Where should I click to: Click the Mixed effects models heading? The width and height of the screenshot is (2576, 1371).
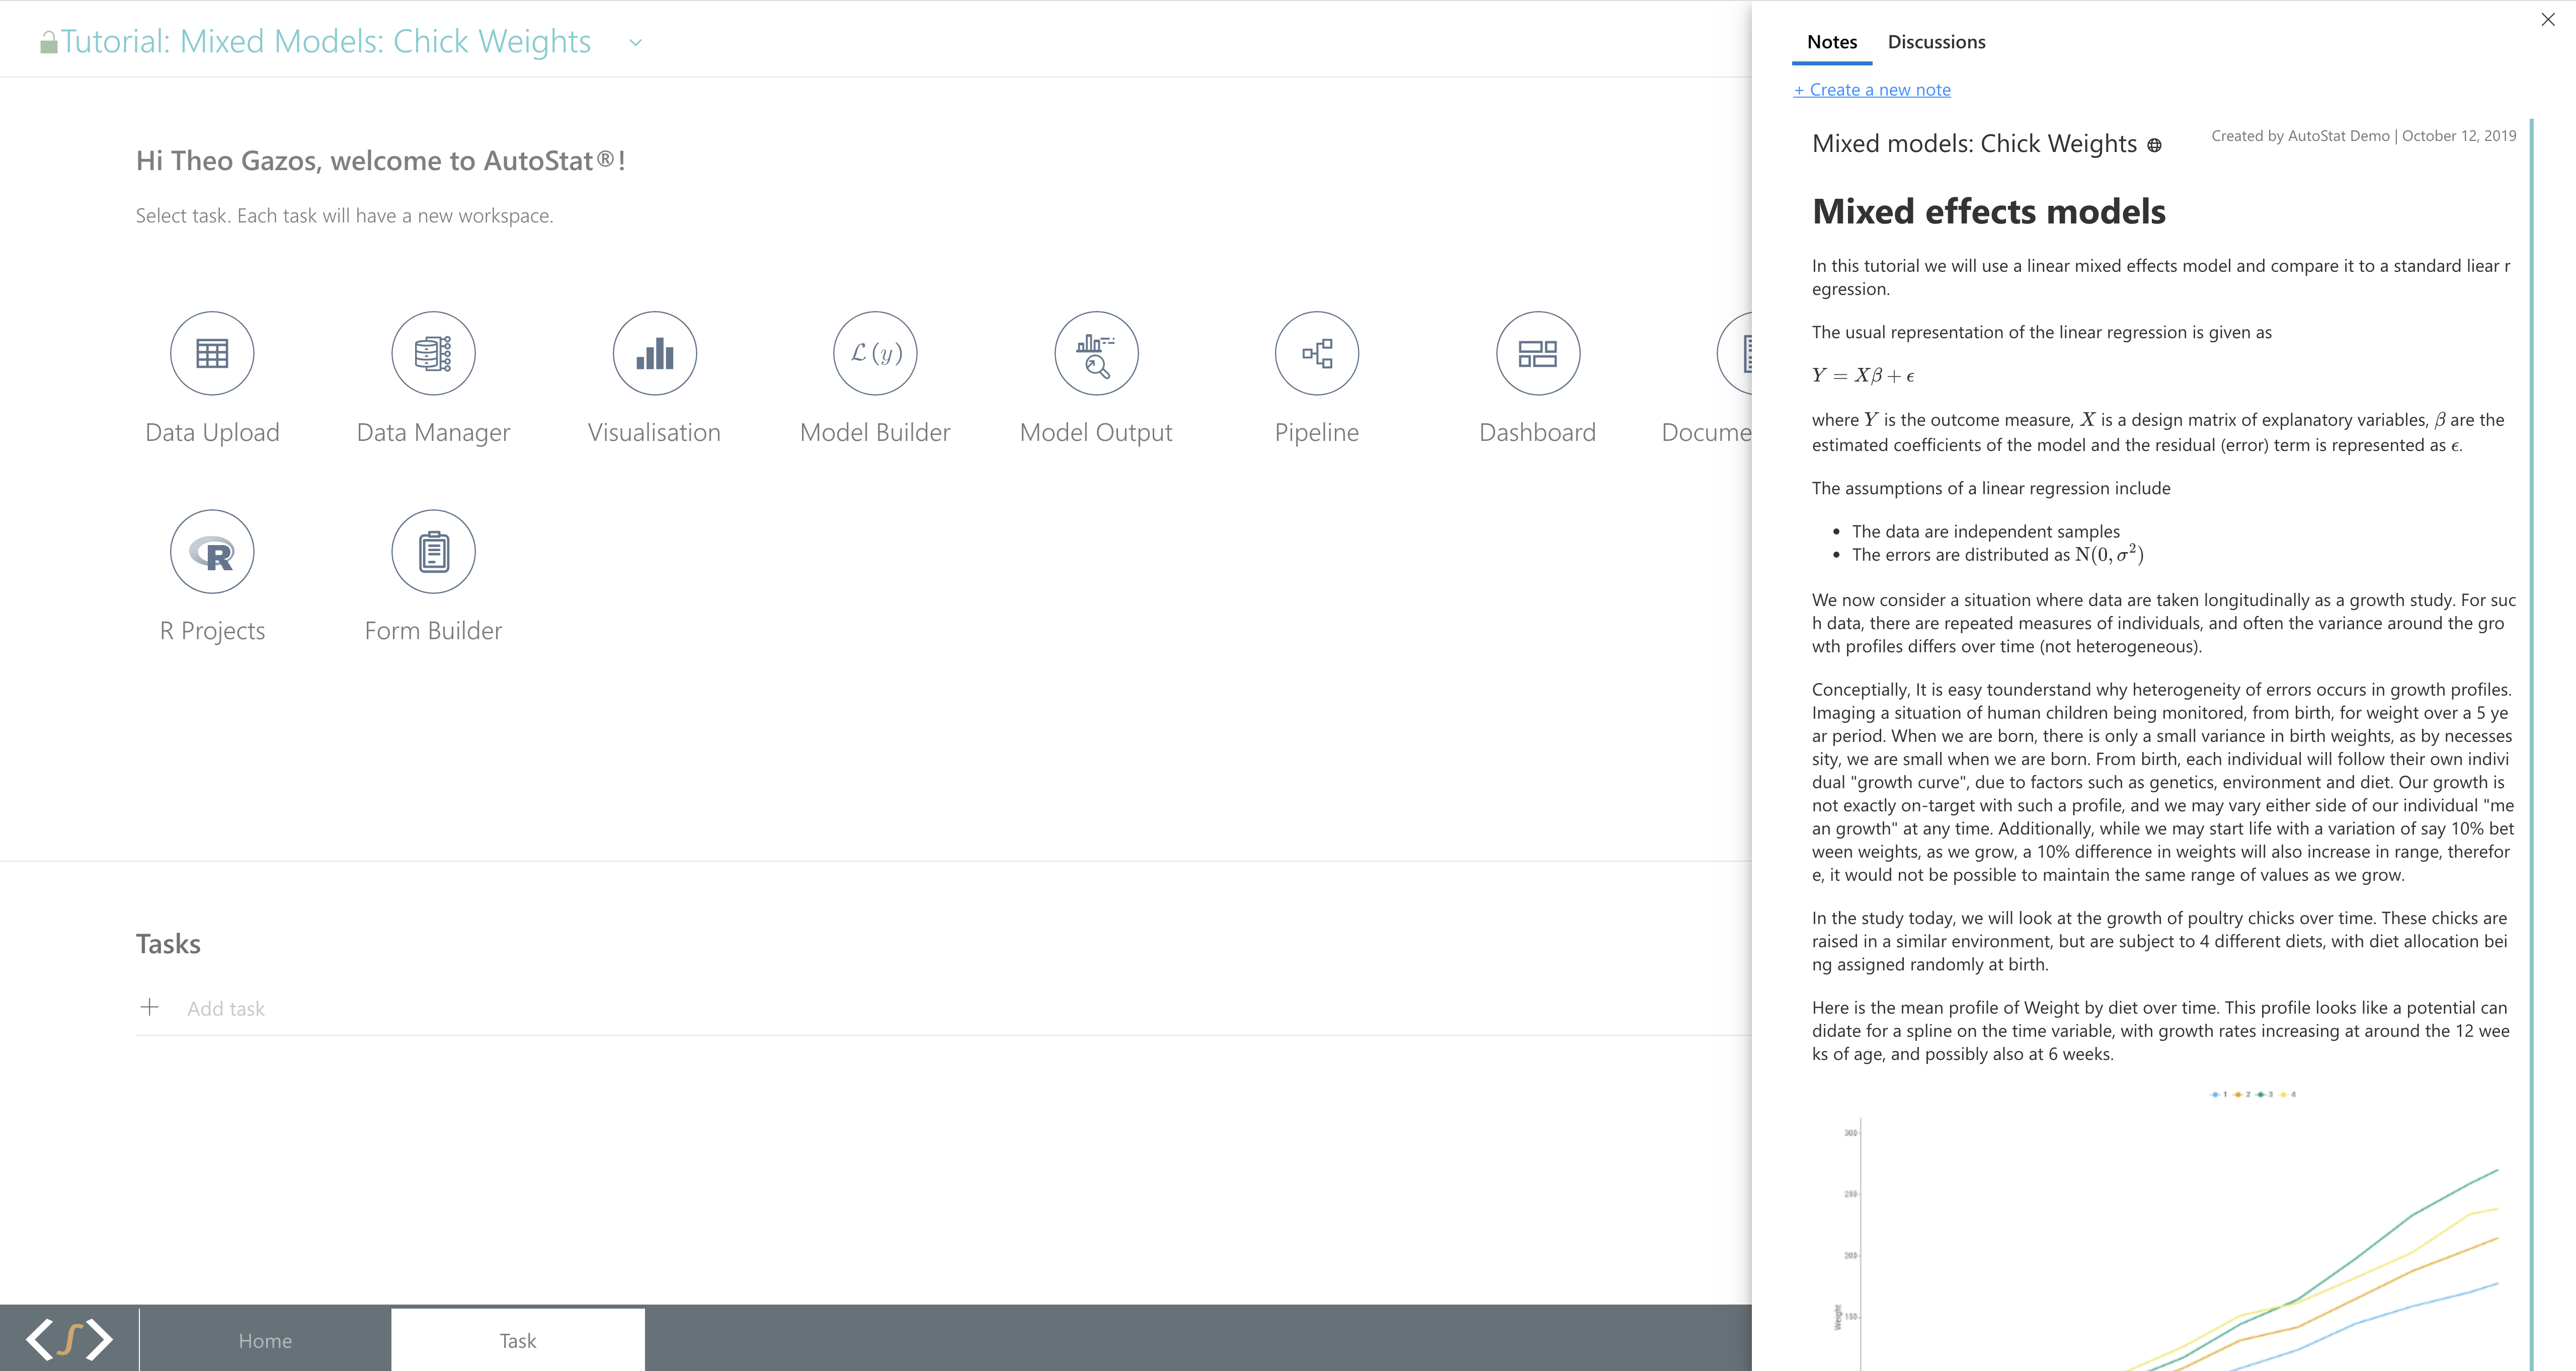point(1988,212)
